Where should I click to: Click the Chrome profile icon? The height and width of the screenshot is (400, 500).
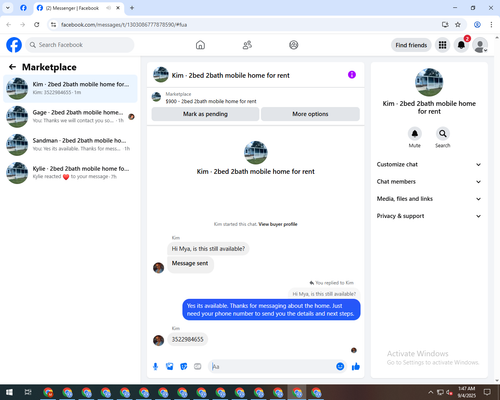coord(477,25)
